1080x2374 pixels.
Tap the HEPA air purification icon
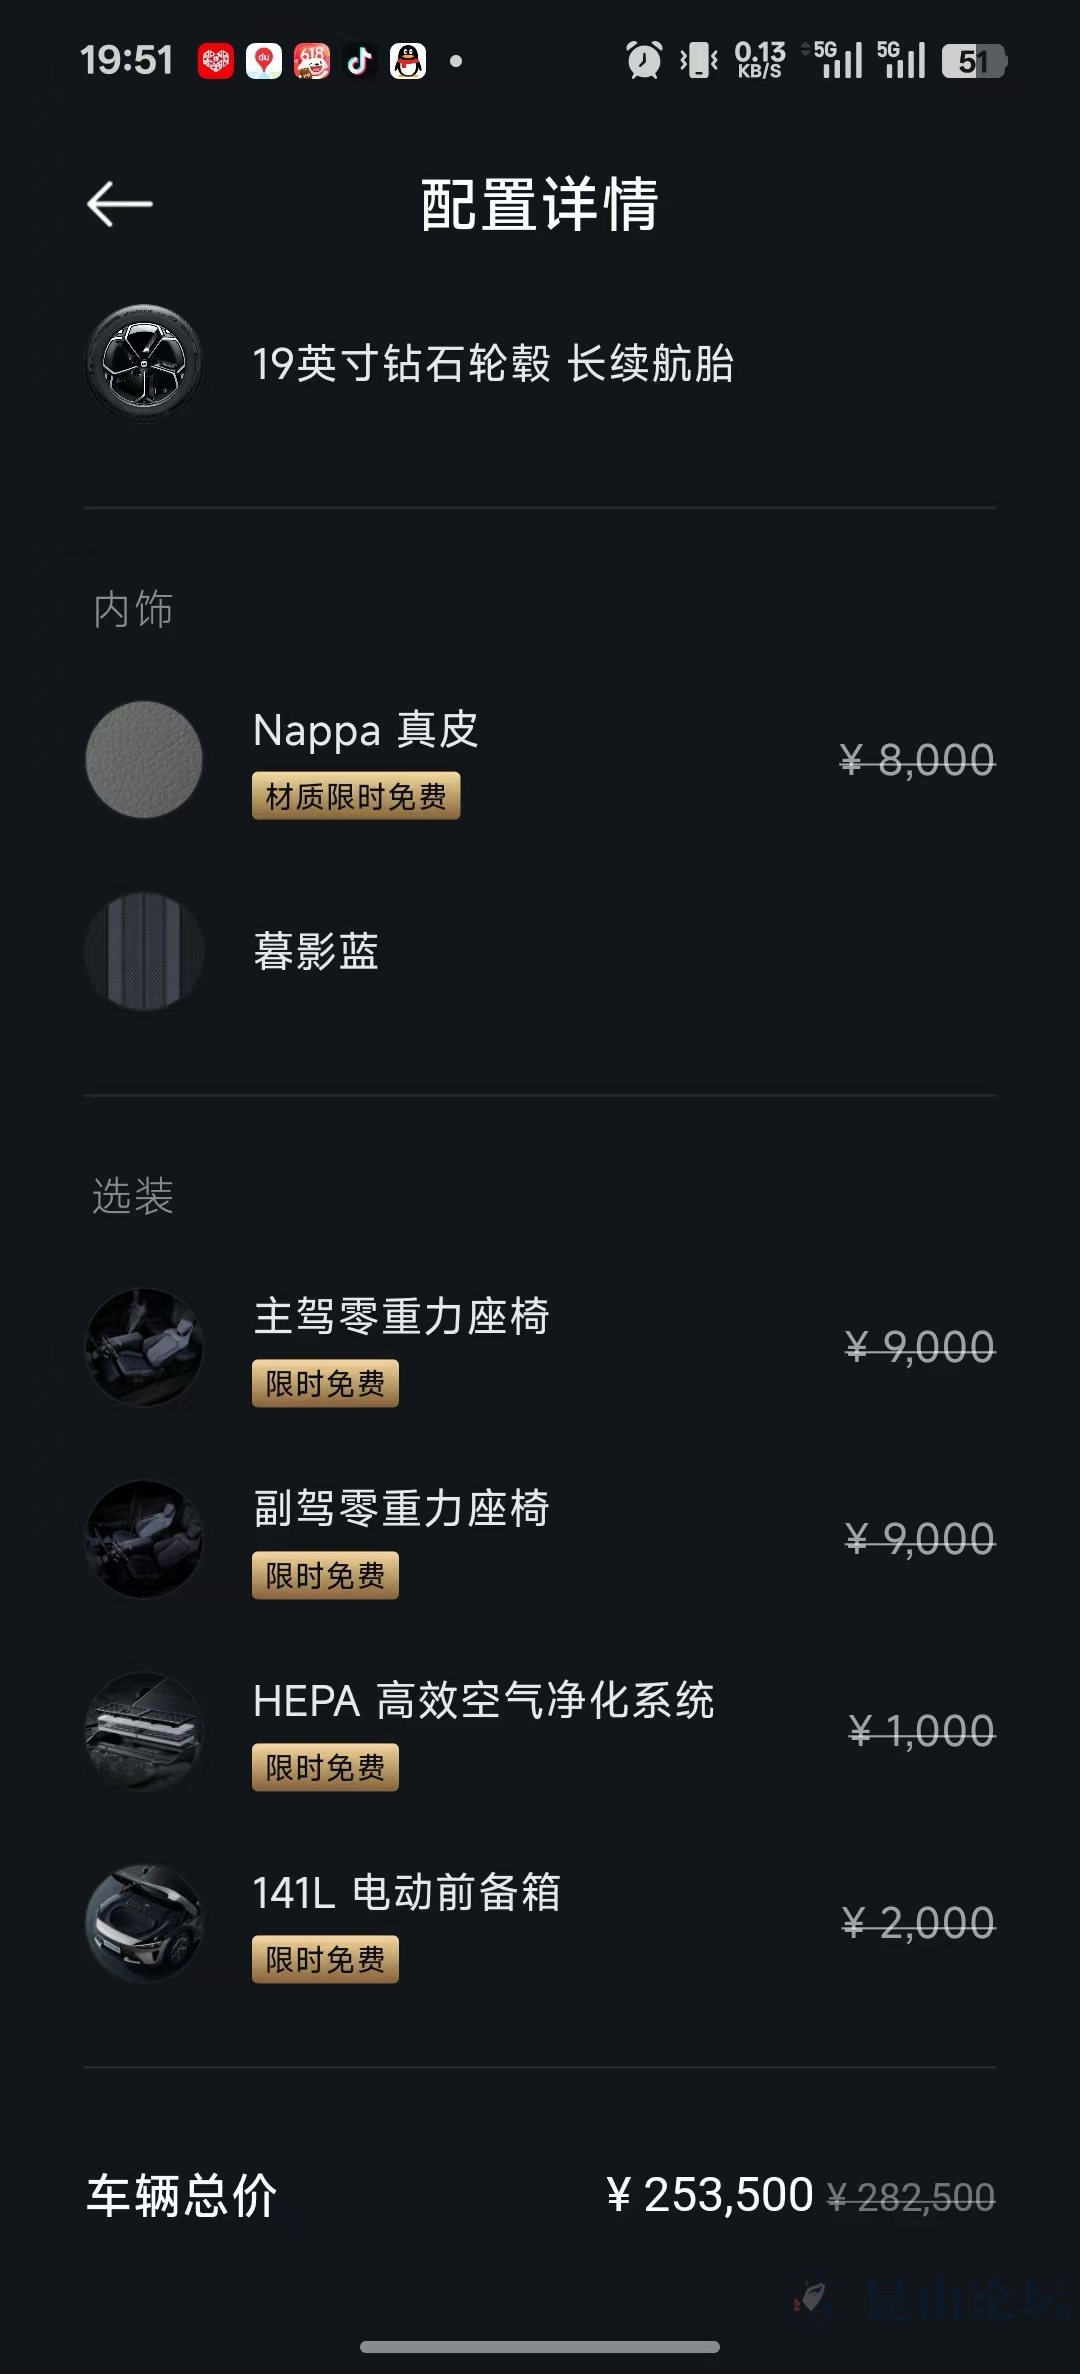pyautogui.click(x=144, y=1730)
